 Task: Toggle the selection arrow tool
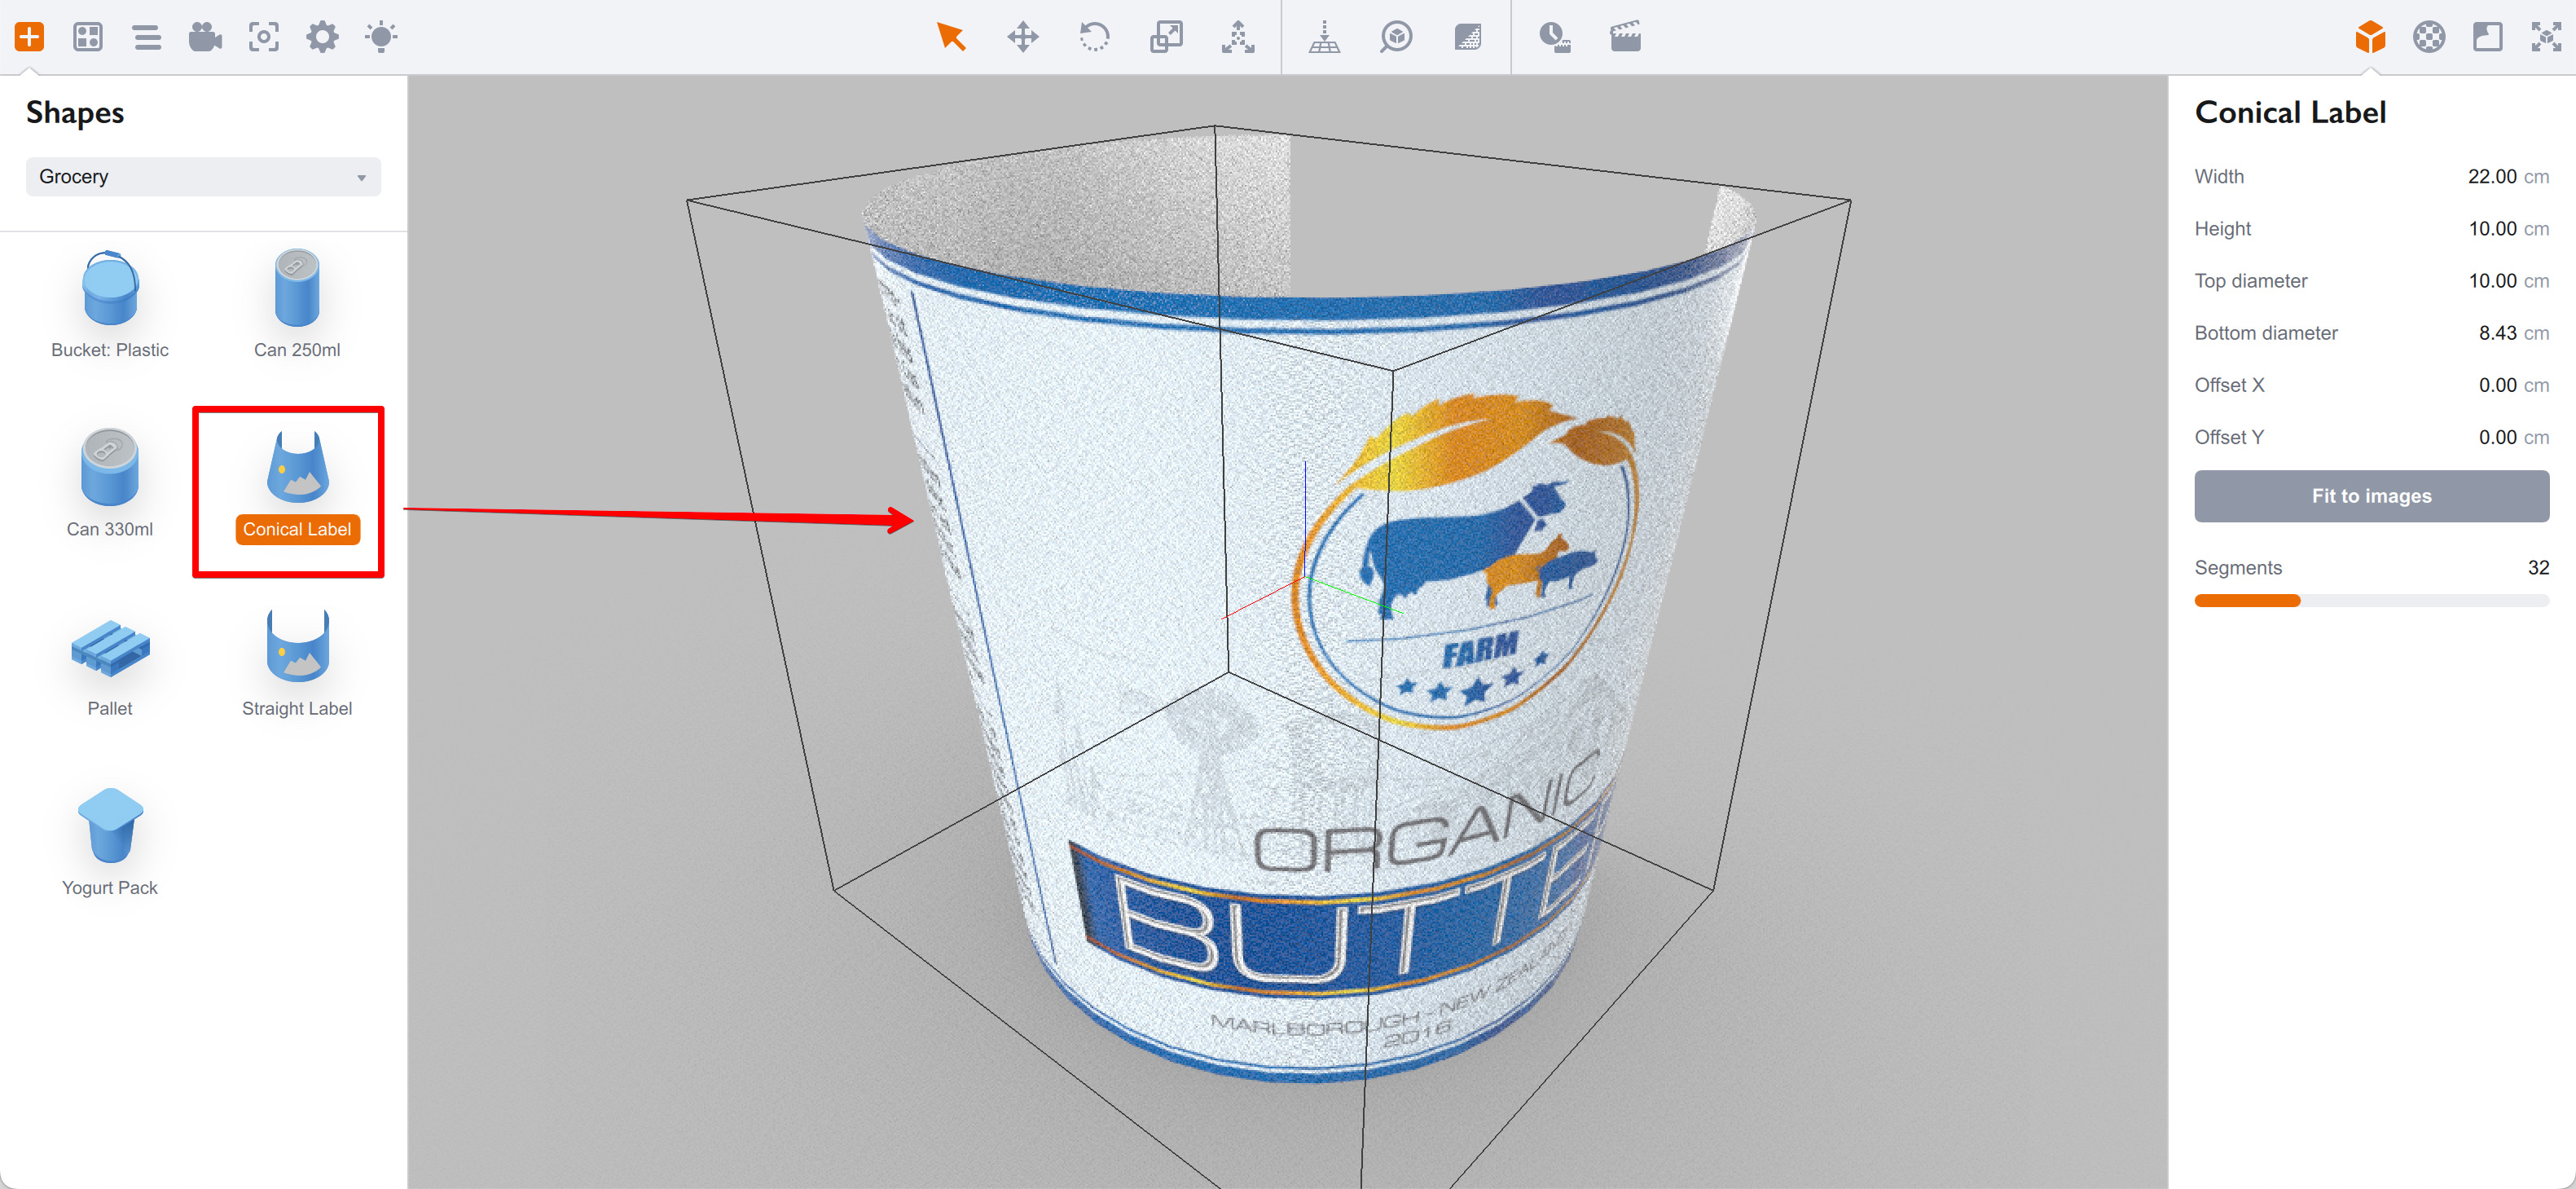click(952, 37)
